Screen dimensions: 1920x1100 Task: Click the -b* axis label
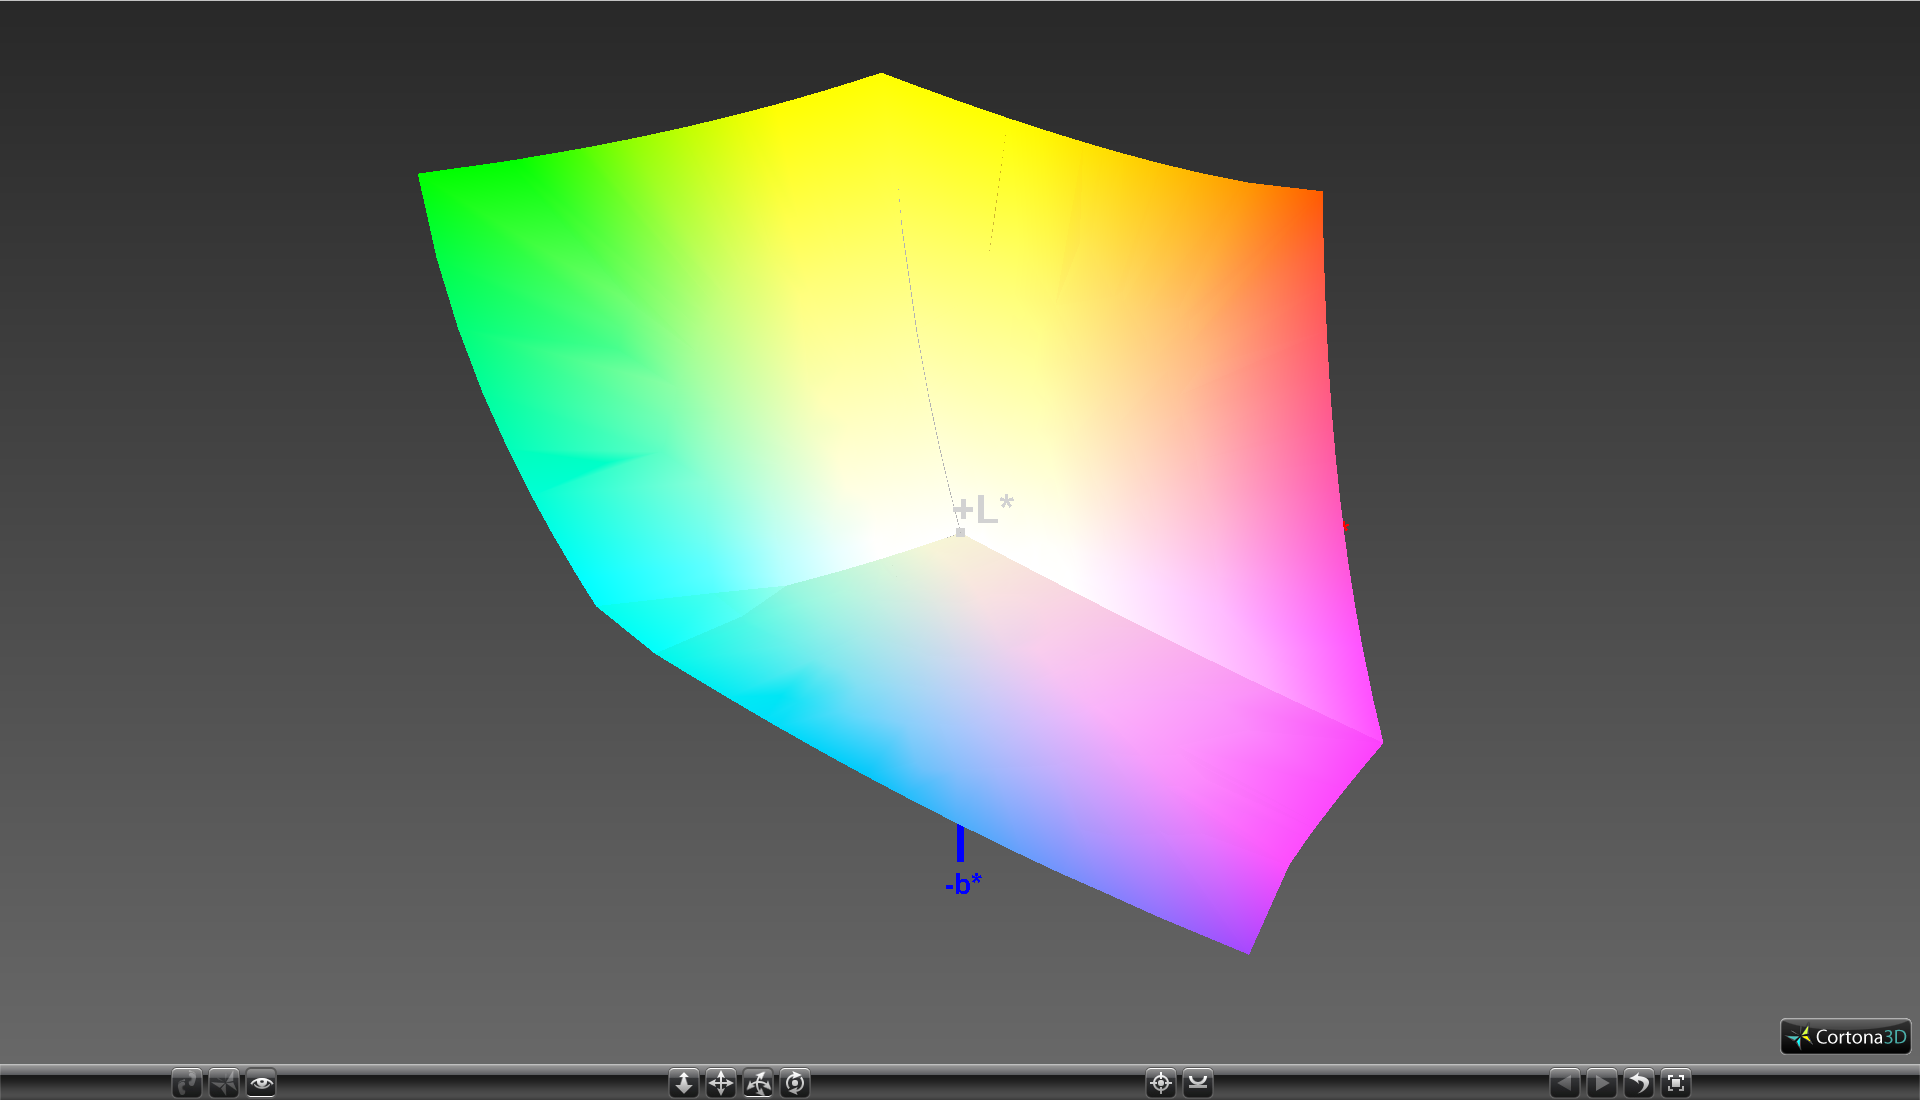[x=963, y=884]
